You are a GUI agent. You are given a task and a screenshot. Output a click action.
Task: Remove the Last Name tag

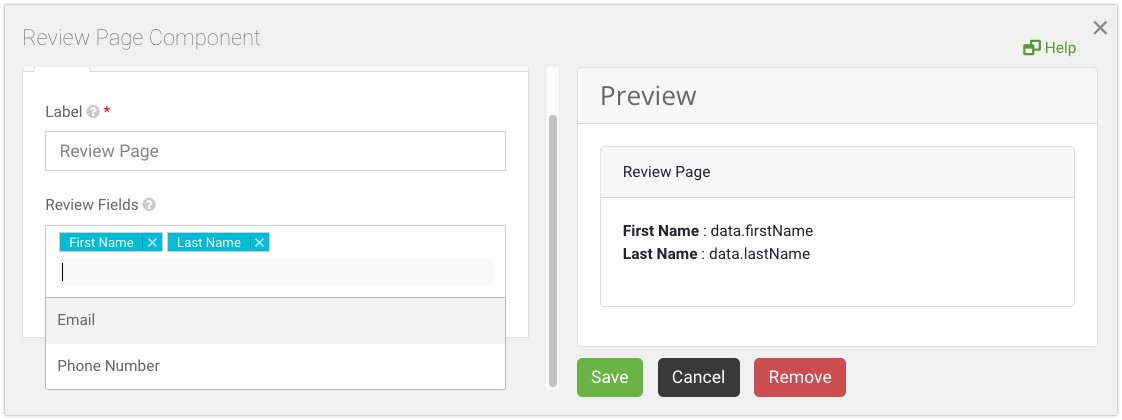pos(259,243)
